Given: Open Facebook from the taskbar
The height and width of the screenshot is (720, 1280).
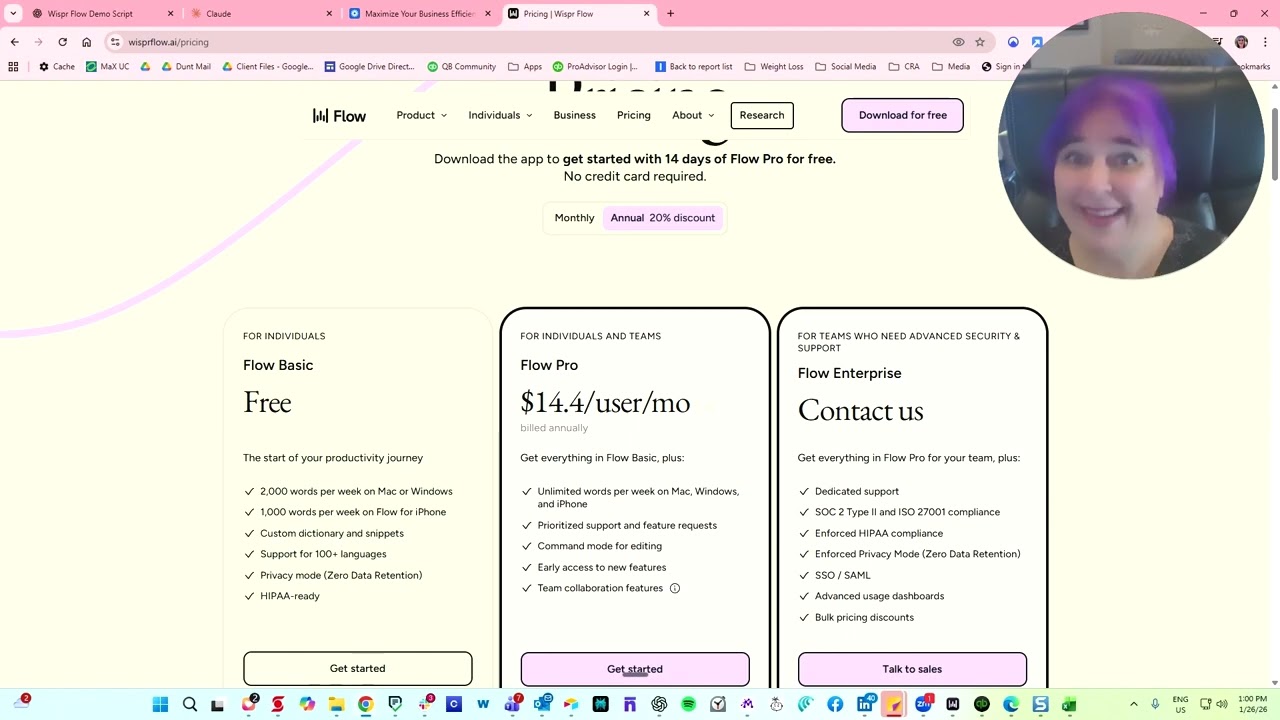Looking at the screenshot, I should (835, 705).
